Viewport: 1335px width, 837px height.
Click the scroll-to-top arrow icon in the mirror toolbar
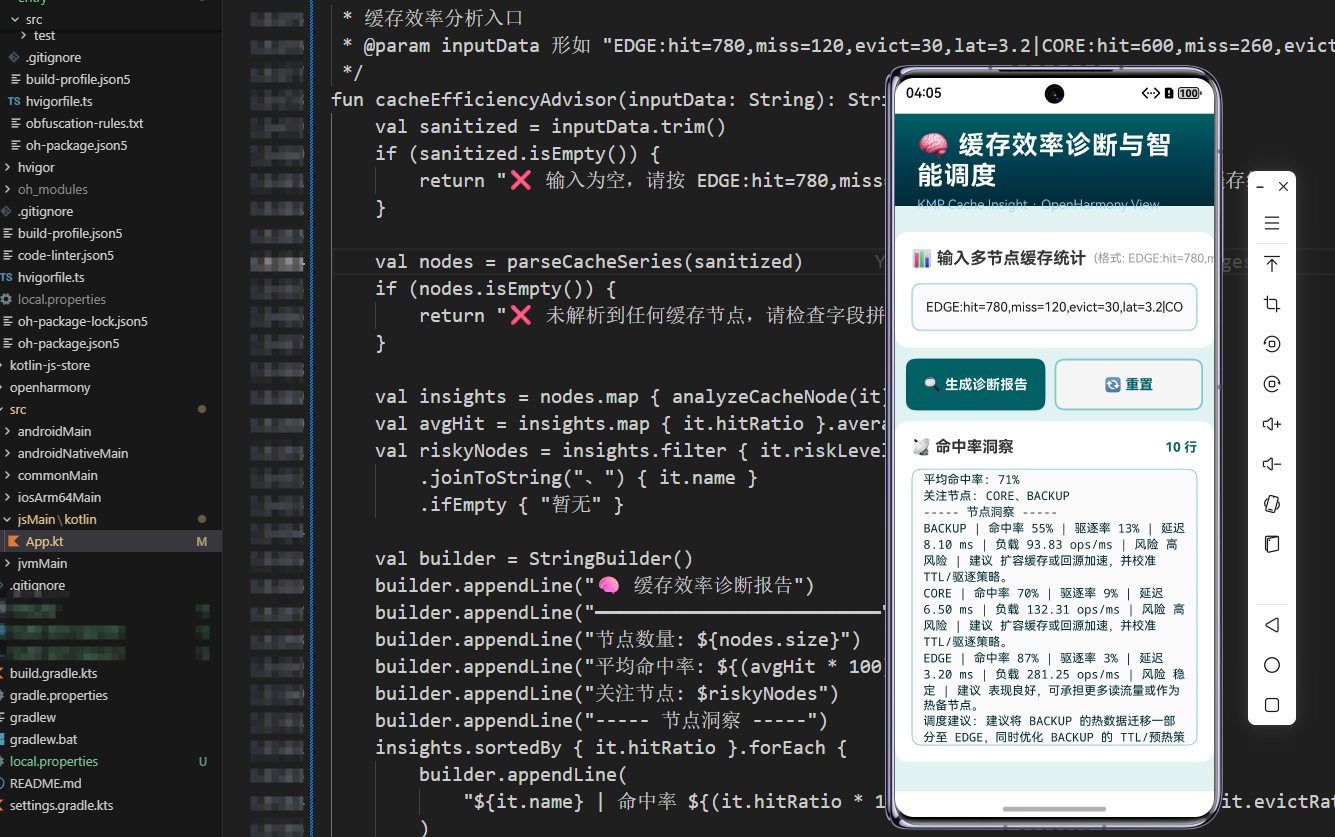click(1271, 263)
